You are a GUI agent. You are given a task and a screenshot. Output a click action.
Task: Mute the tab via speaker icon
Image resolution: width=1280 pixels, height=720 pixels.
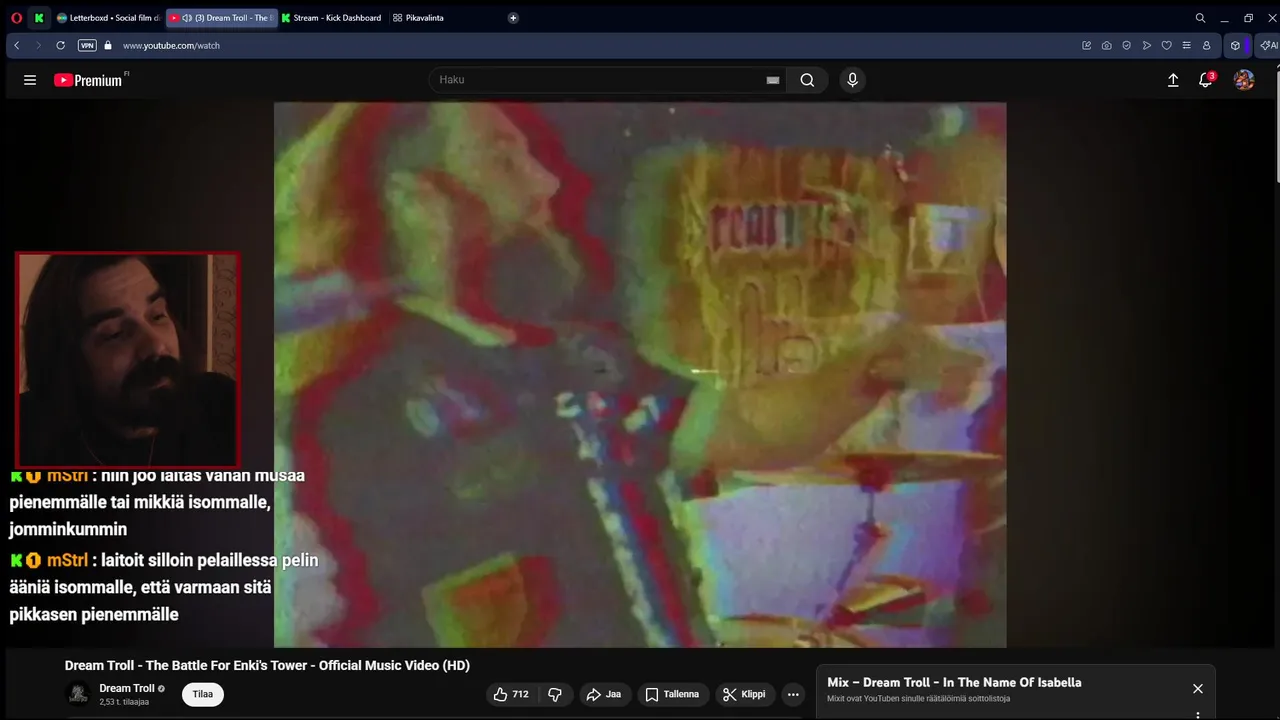[187, 18]
